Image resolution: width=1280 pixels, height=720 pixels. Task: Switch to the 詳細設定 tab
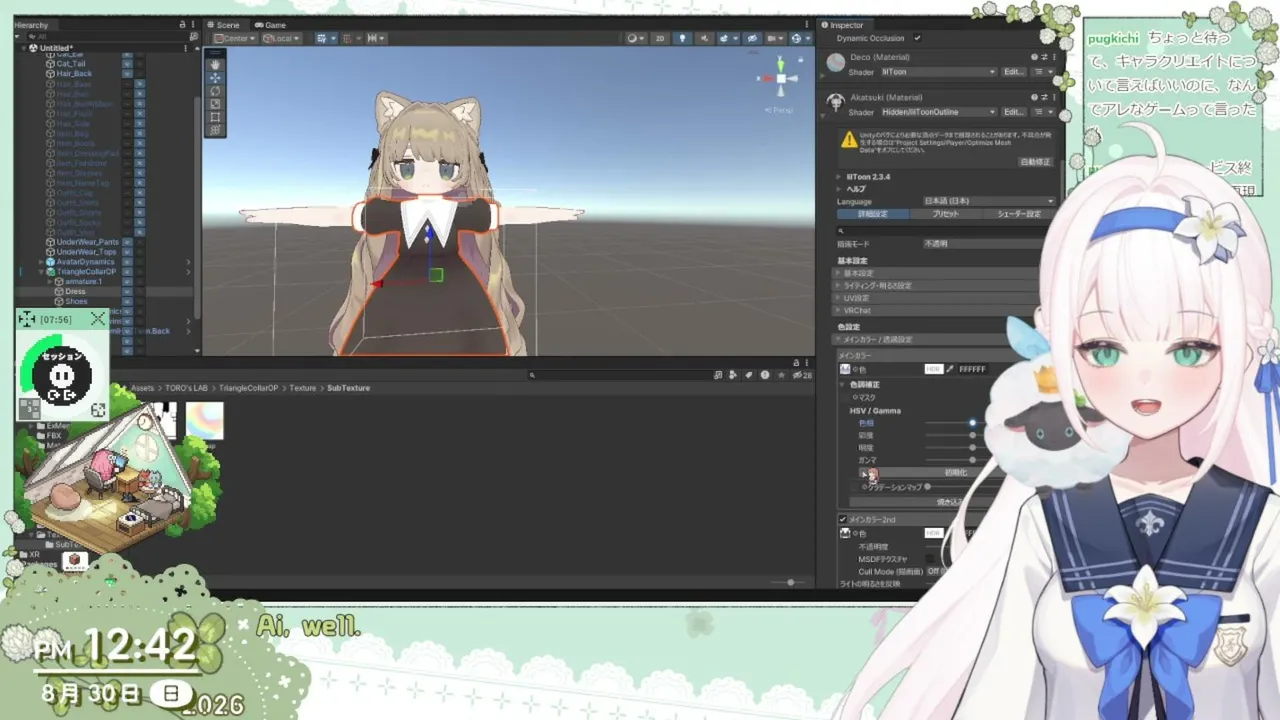pos(873,214)
